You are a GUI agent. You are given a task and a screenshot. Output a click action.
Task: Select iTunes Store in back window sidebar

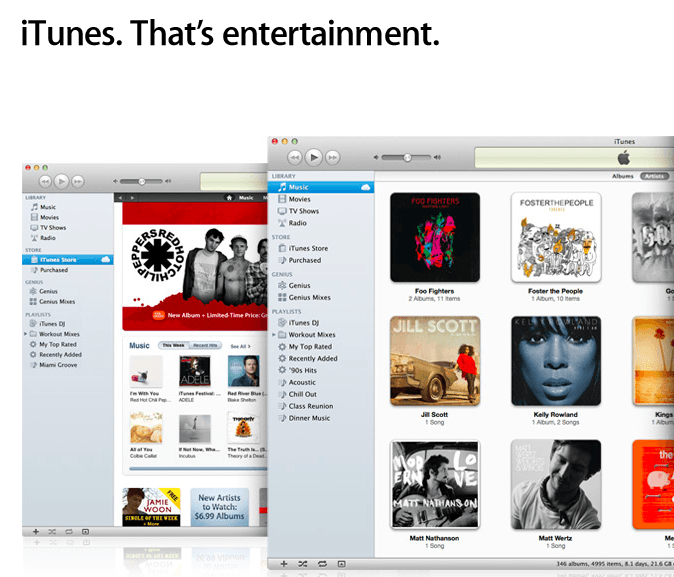68,260
